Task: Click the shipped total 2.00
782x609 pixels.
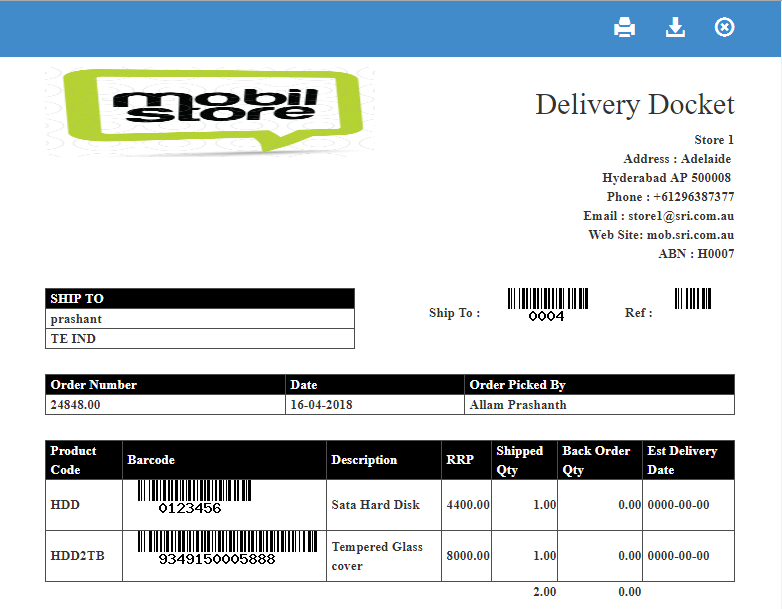Action: [545, 592]
